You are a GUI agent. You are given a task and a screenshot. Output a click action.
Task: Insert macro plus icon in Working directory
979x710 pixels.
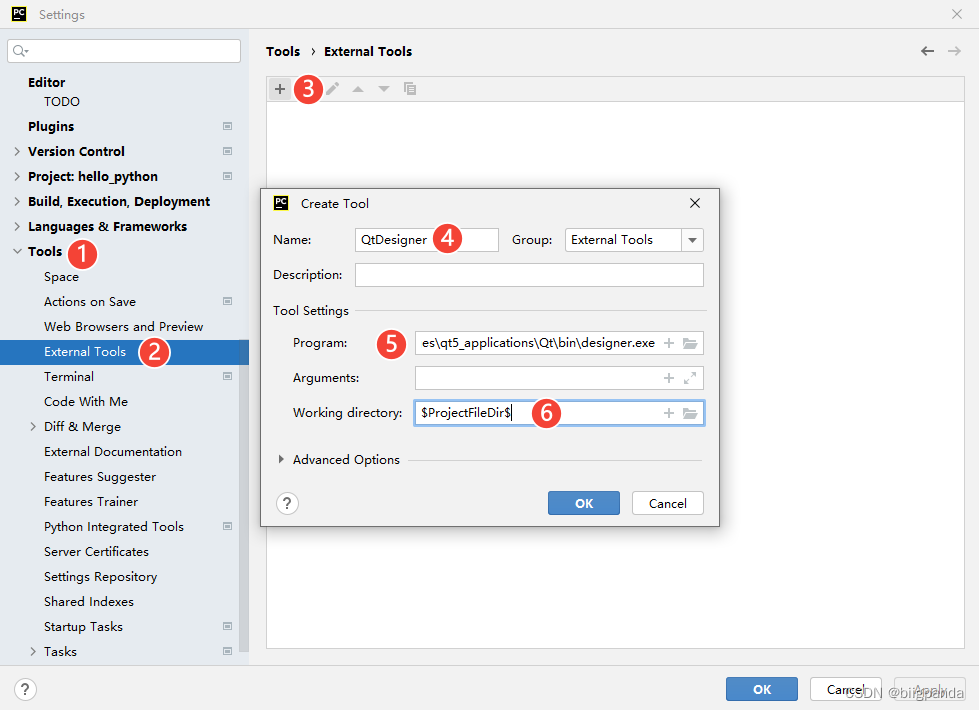[x=669, y=413]
